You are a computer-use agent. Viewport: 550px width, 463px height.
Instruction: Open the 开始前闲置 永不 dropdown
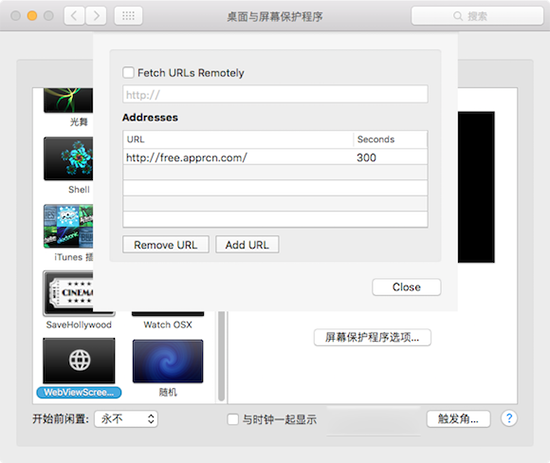point(126,419)
